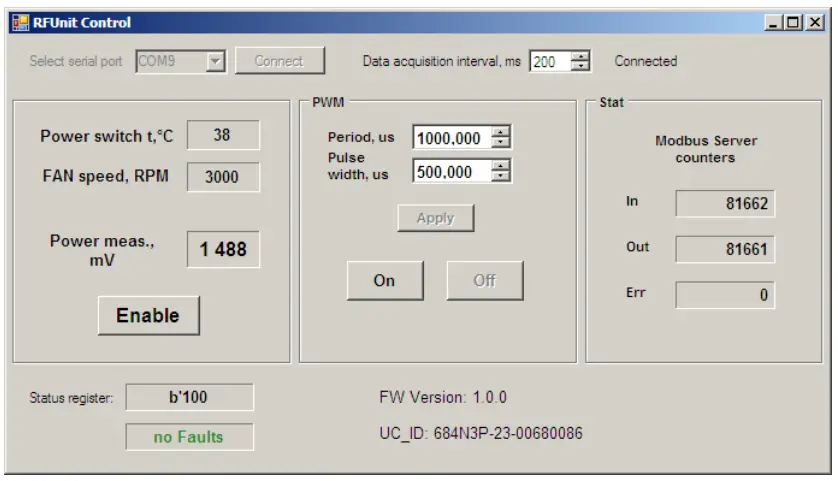Click the Modbus Out counter value 81661
838x481 pixels.
725,249
